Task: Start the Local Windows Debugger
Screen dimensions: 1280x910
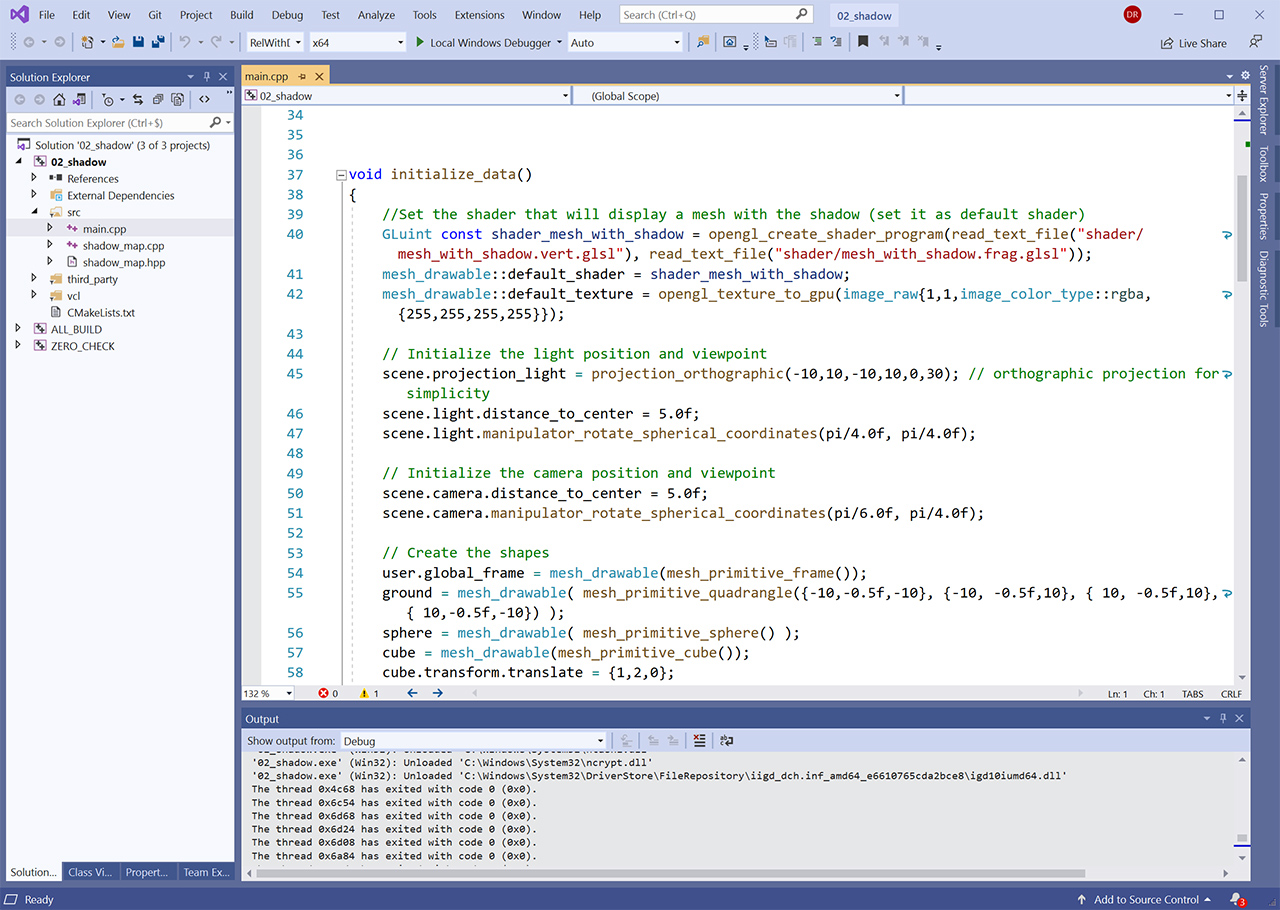Action: (x=483, y=42)
